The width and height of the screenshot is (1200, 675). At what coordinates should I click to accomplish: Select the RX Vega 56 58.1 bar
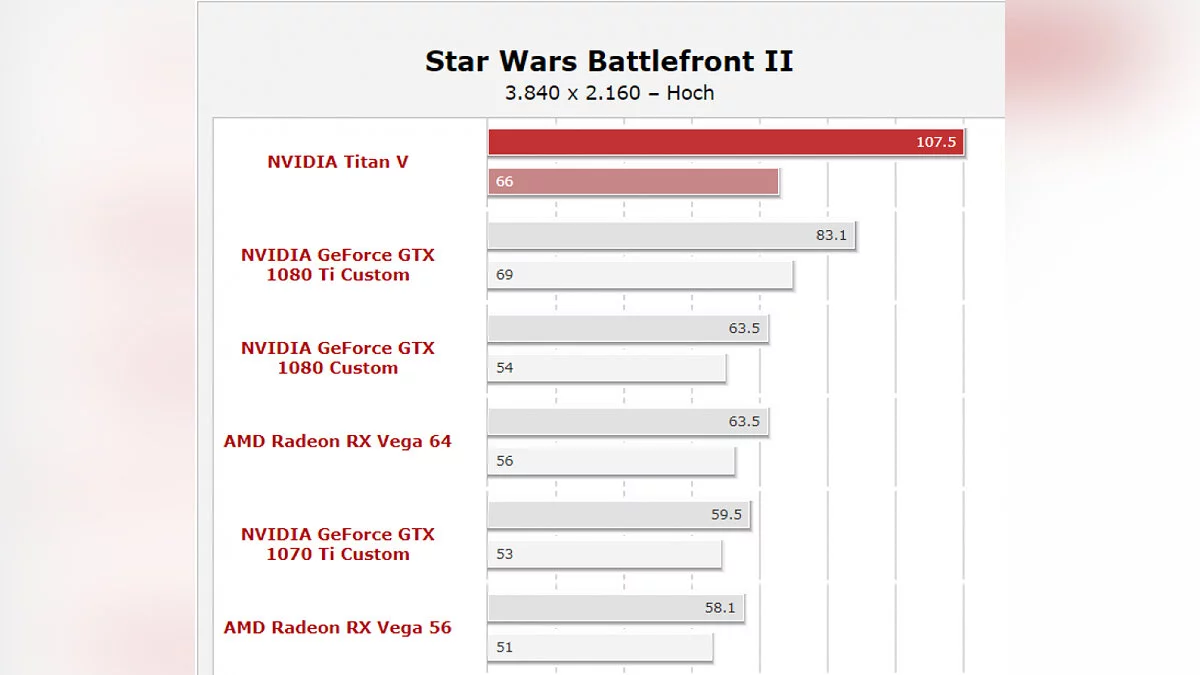615,607
